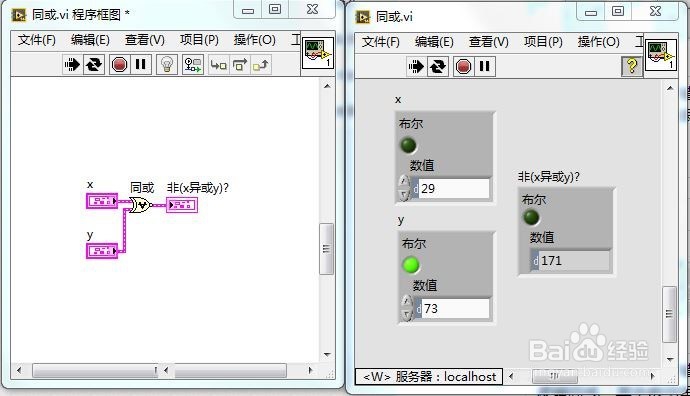Click Pause button in front panel window
The width and height of the screenshot is (690, 396).
click(x=484, y=67)
